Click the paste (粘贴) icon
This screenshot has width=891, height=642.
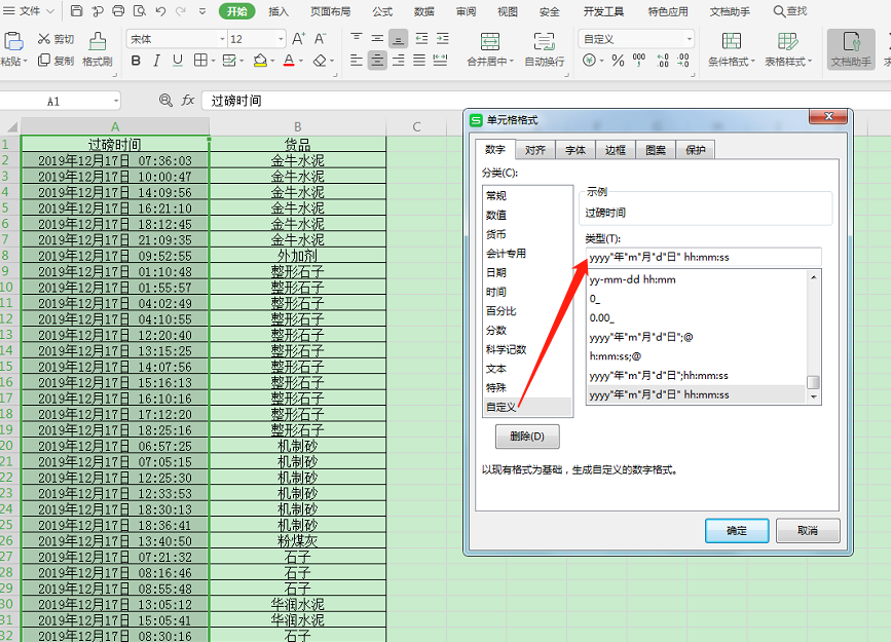point(13,41)
